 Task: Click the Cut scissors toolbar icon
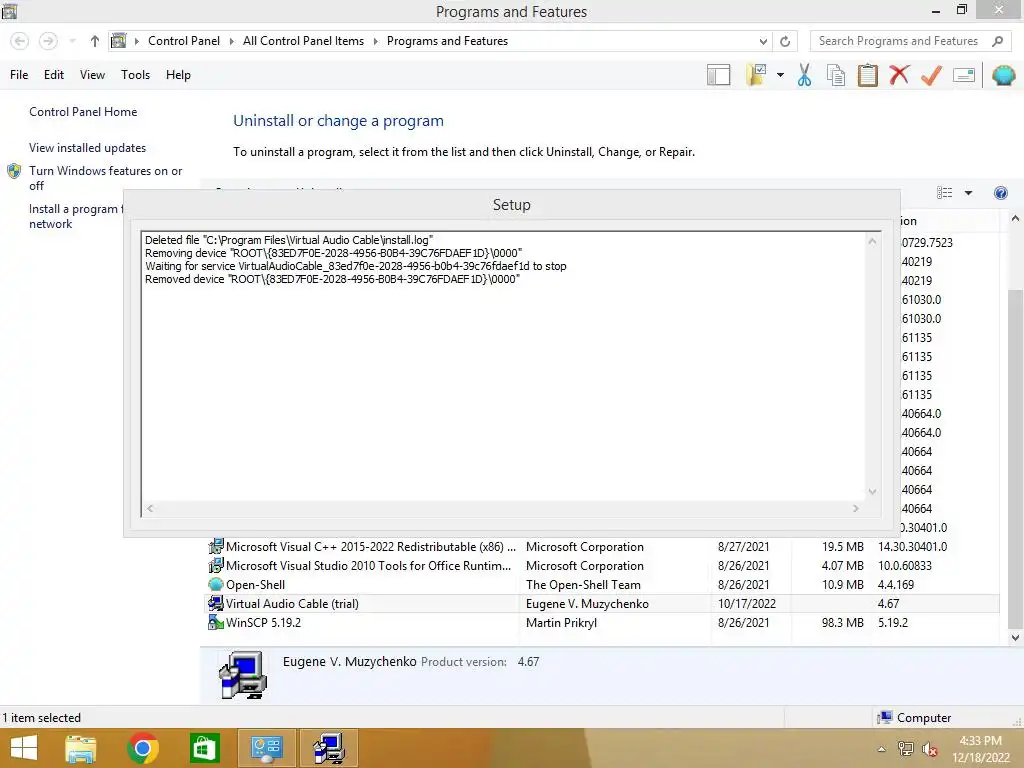click(804, 75)
